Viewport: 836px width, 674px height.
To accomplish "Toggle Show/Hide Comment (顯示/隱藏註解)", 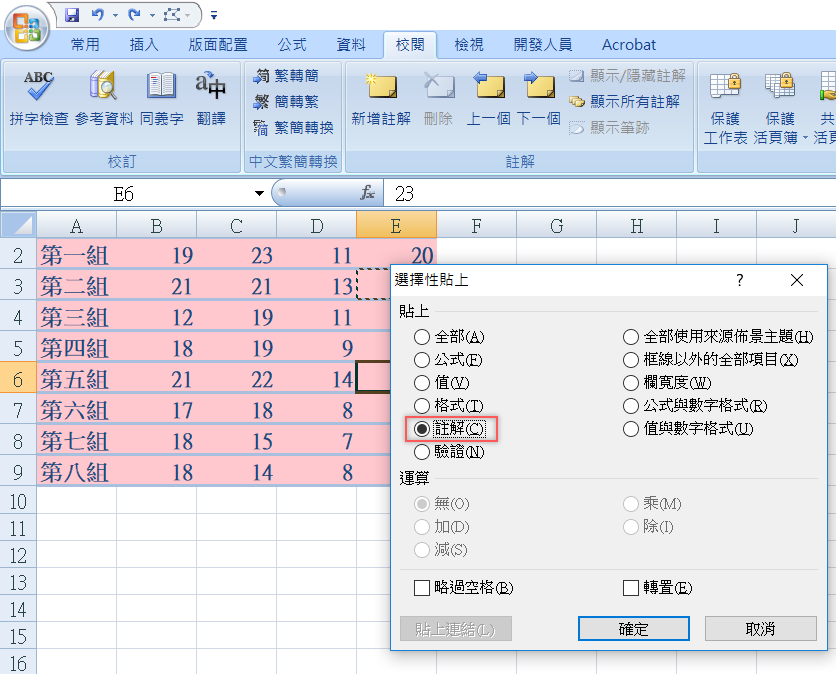I will pos(627,76).
